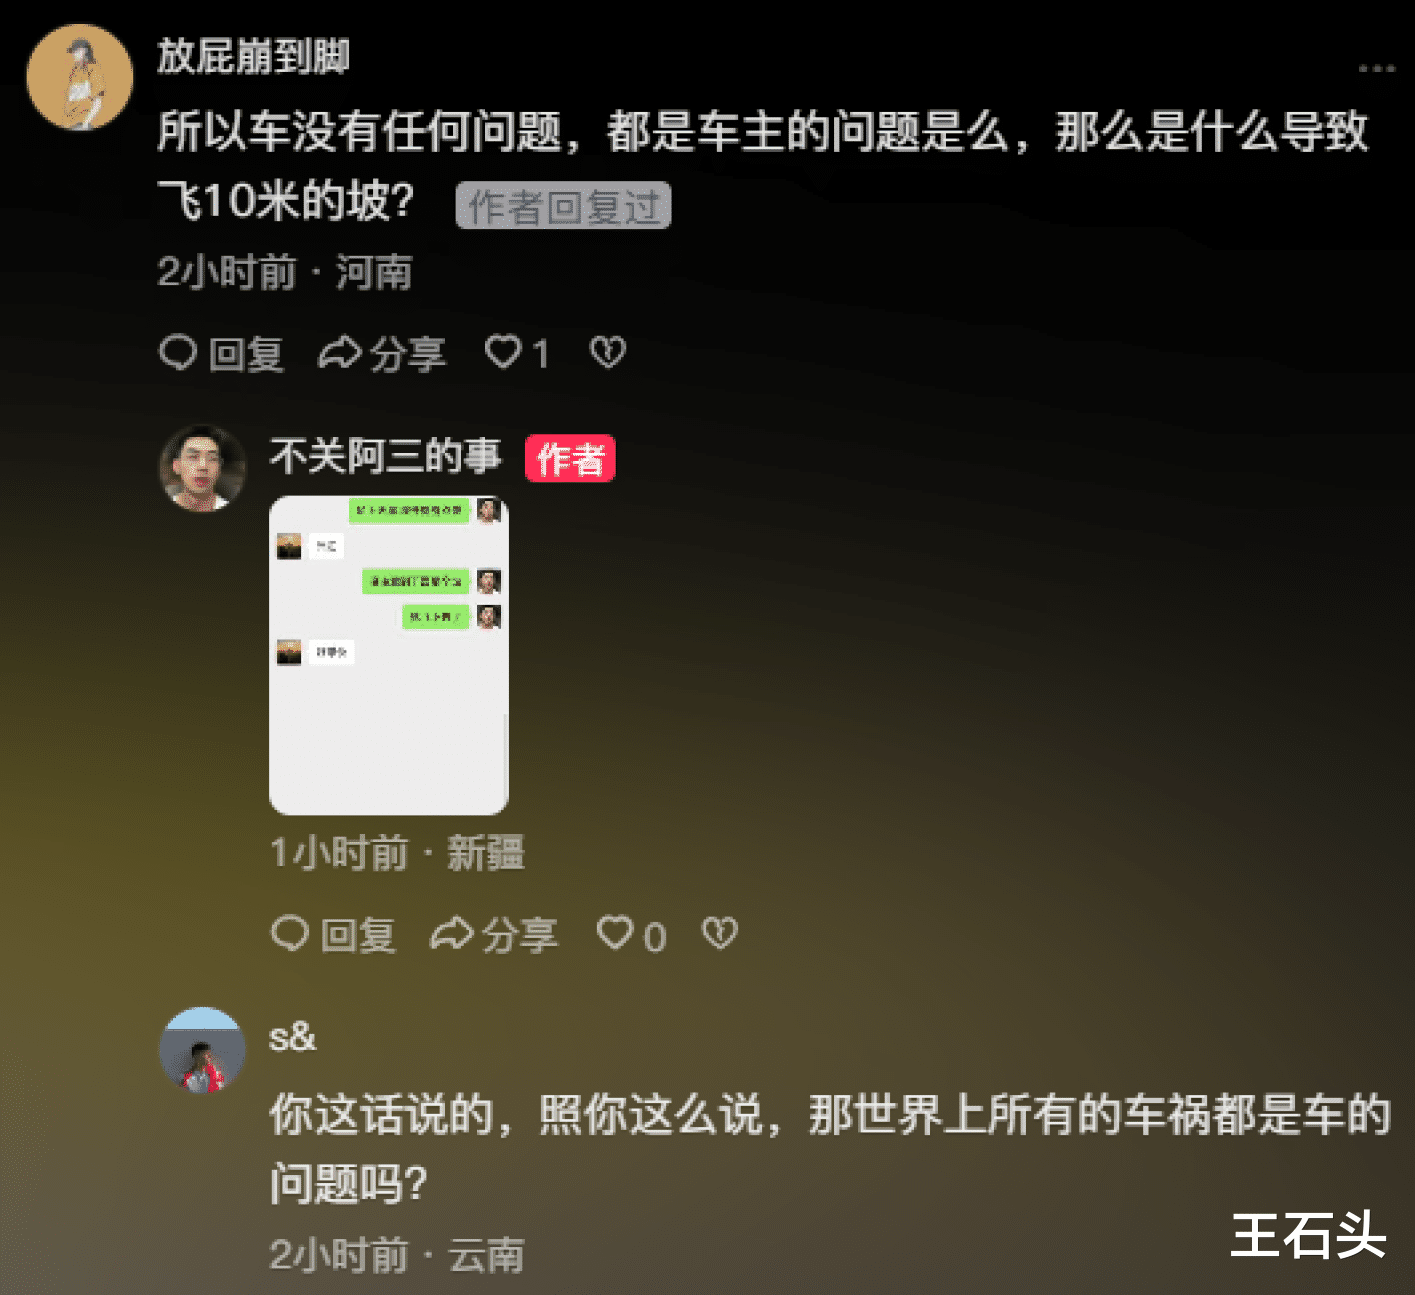Screen dimensions: 1415x1295
Task: Open 放屁崩到脚's profile avatar
Action: [79, 77]
